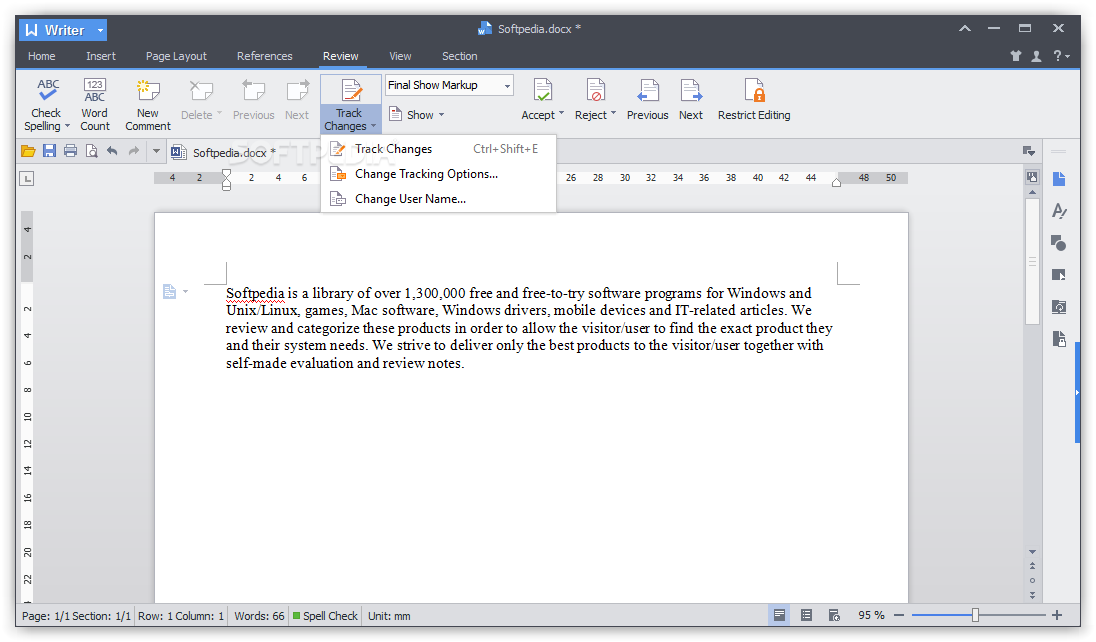
Task: Open Restrict Editing
Action: (x=754, y=99)
